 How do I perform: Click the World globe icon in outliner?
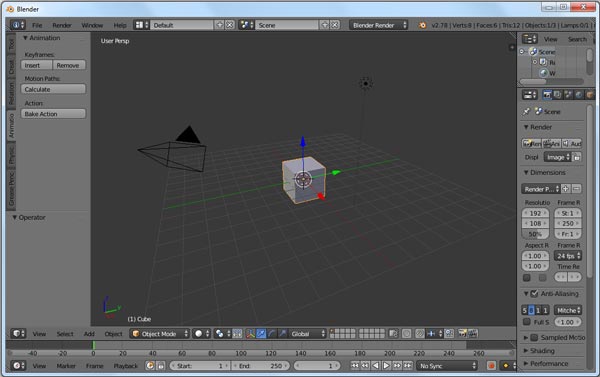coord(543,73)
